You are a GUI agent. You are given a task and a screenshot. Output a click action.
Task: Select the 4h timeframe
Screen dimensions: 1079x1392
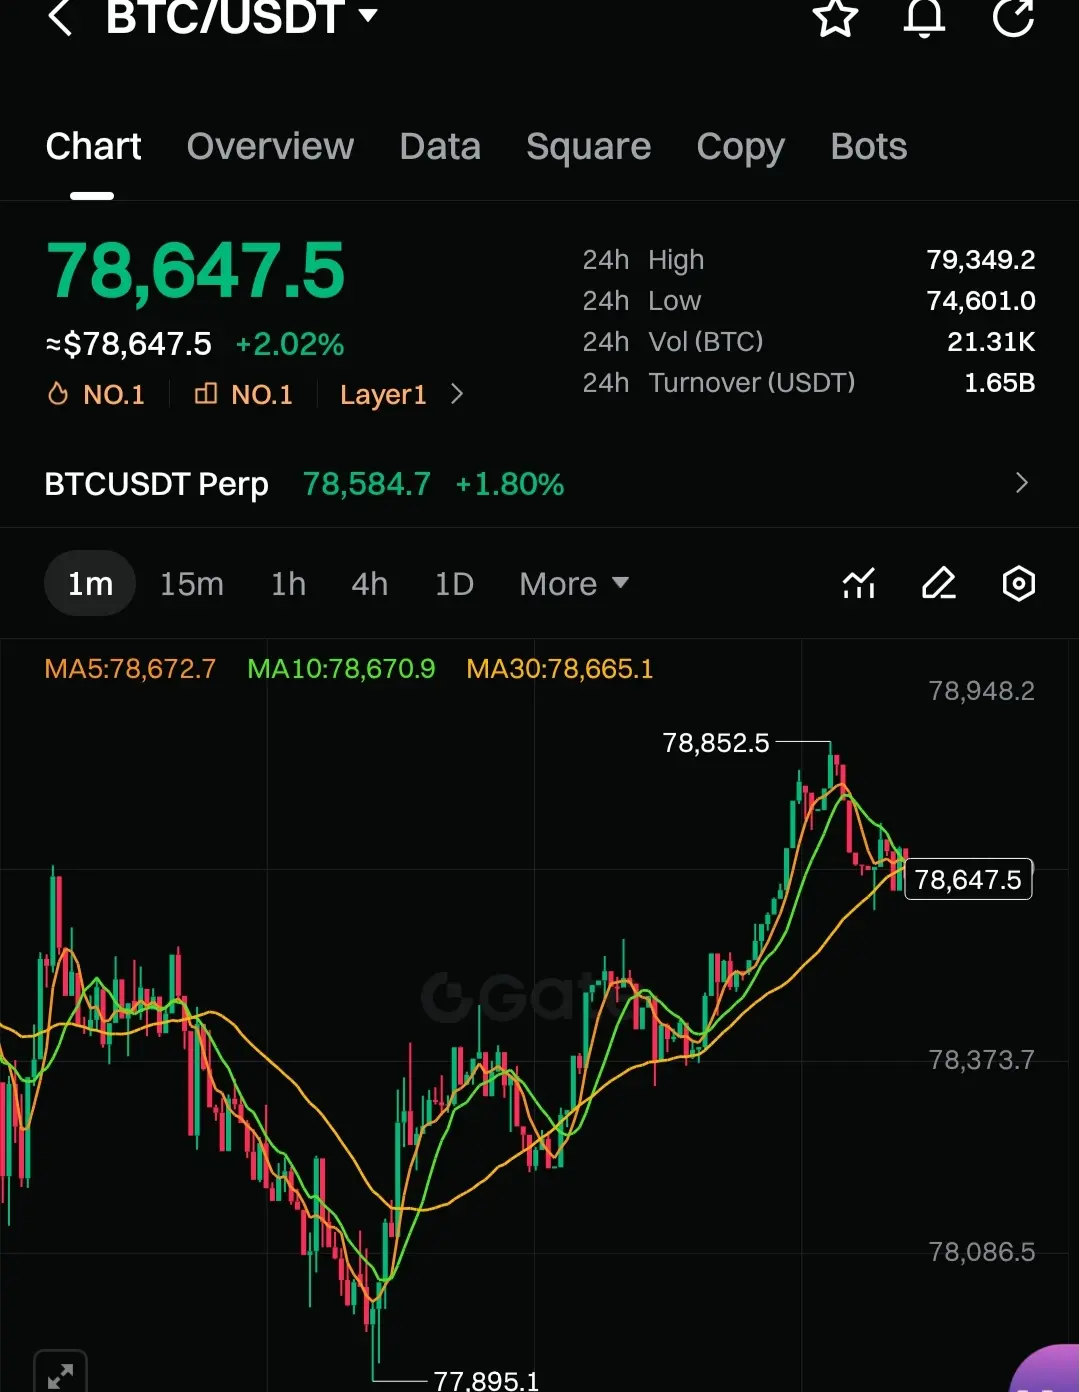point(369,584)
